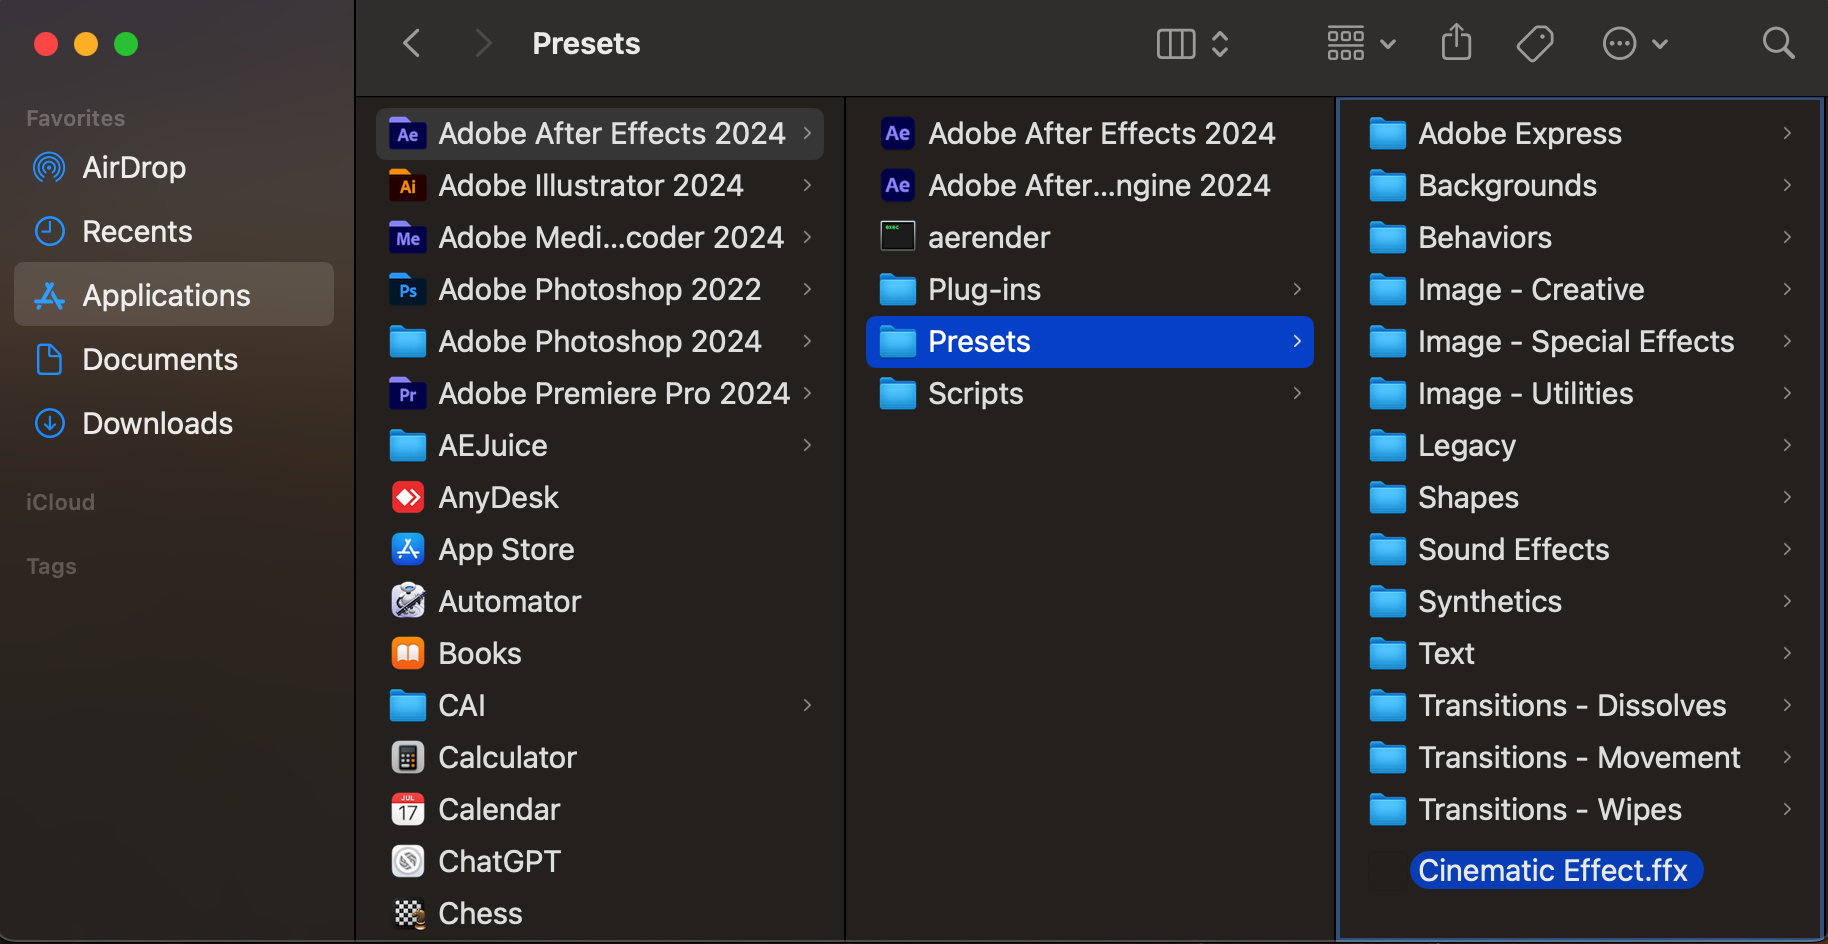Expand the Plug-ins folder chevron
The width and height of the screenshot is (1828, 944).
[x=1297, y=289]
